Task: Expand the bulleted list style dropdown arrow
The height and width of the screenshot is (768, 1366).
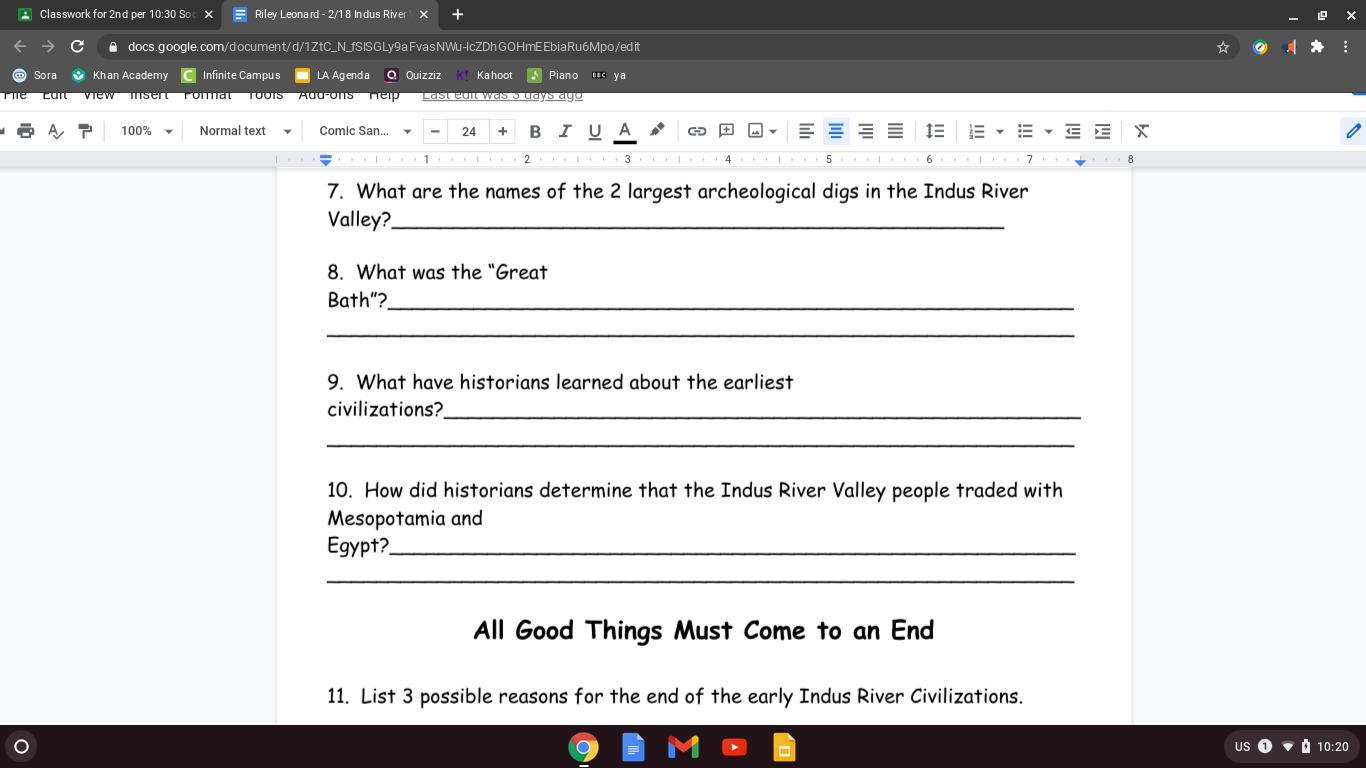Action: pyautogui.click(x=1048, y=131)
